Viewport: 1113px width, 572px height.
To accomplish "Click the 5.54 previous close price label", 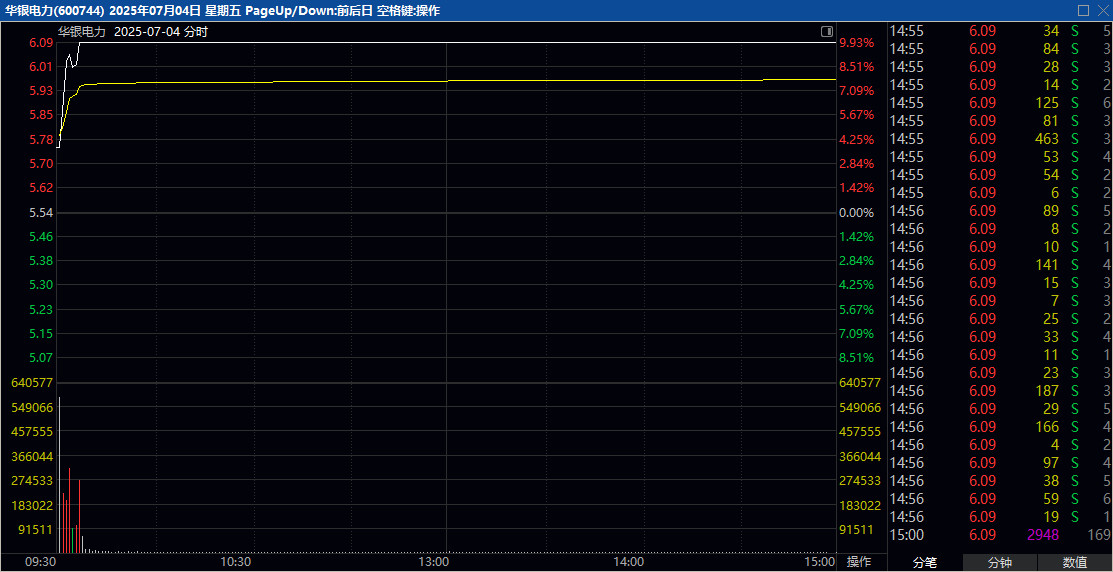I will 41,213.
